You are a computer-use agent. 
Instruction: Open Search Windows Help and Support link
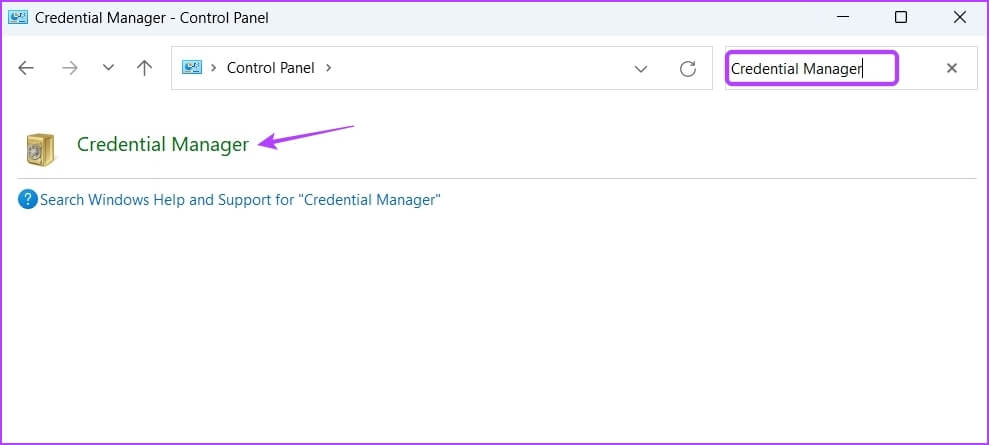click(x=240, y=200)
